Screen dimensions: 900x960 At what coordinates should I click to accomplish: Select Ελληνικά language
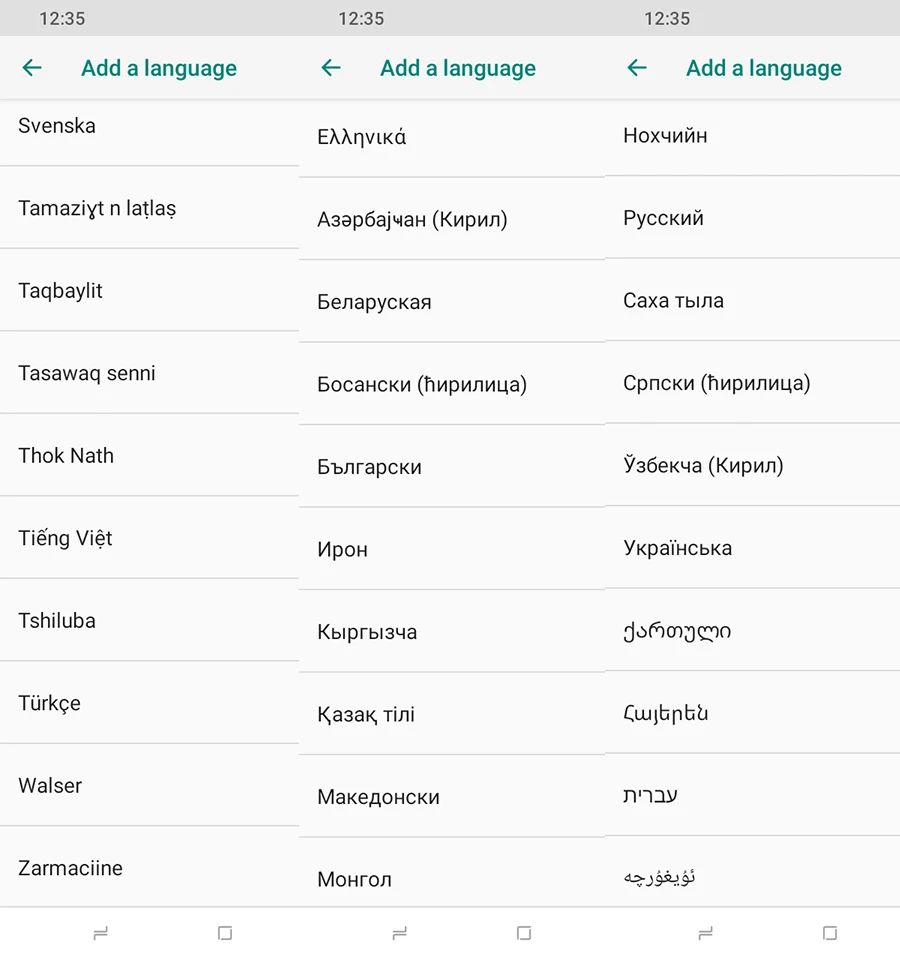point(452,138)
